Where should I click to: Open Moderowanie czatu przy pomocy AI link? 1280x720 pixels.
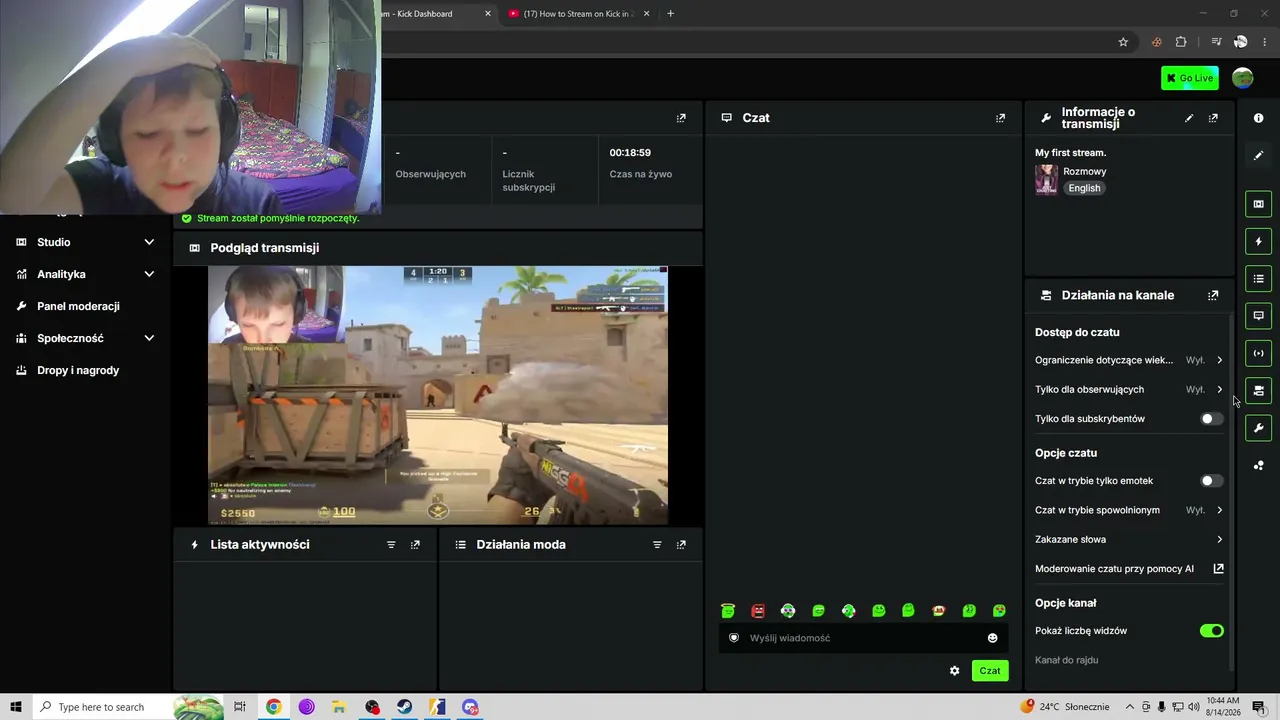click(1129, 569)
